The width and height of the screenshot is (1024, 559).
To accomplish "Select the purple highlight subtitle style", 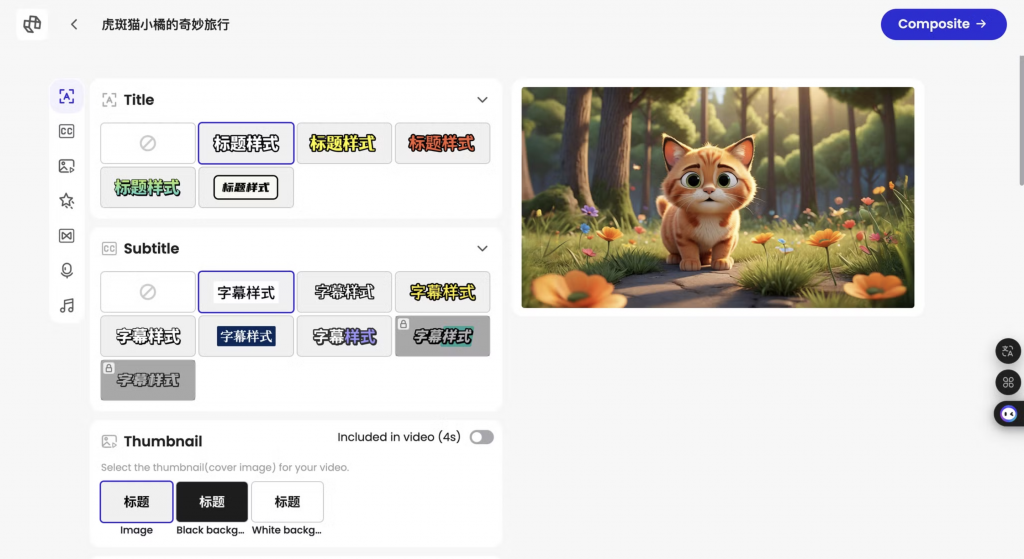I will tap(344, 336).
